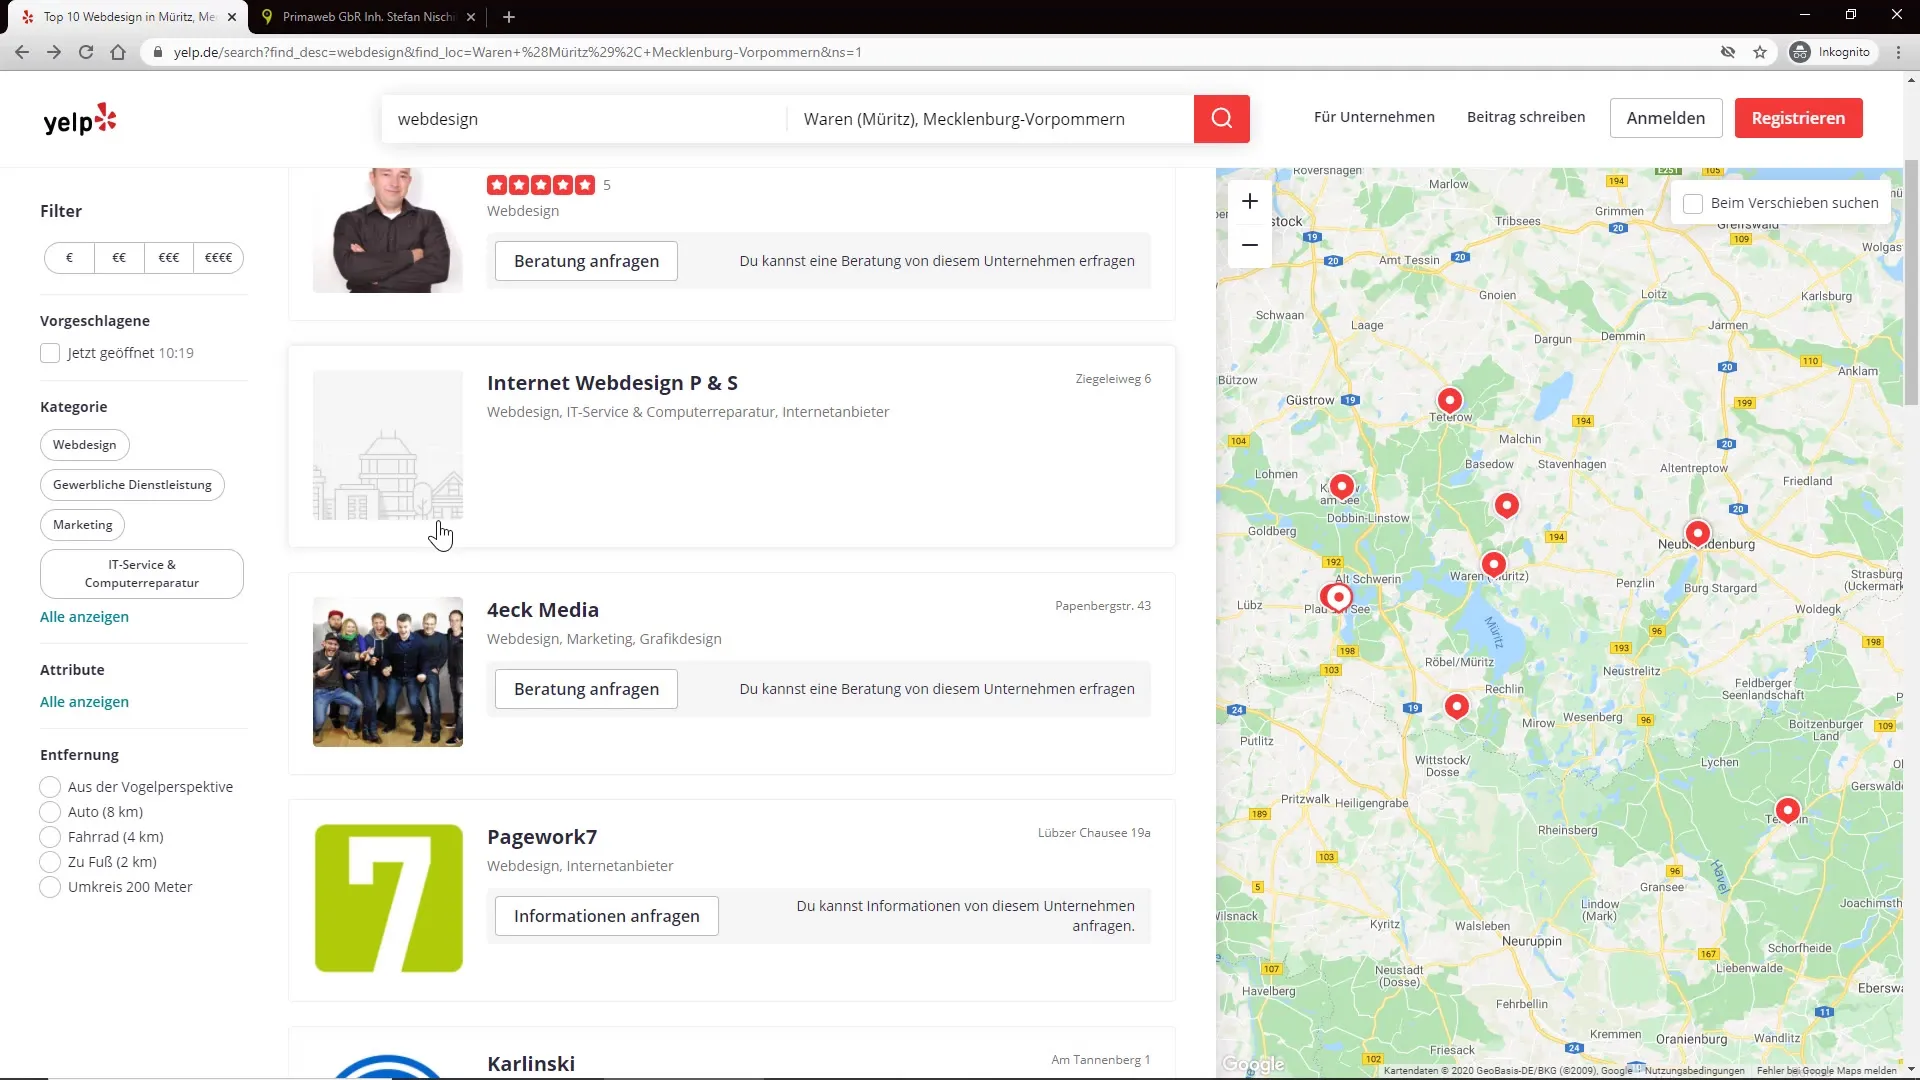Open the Karlinski listing title
1920x1080 pixels.
coord(531,1064)
